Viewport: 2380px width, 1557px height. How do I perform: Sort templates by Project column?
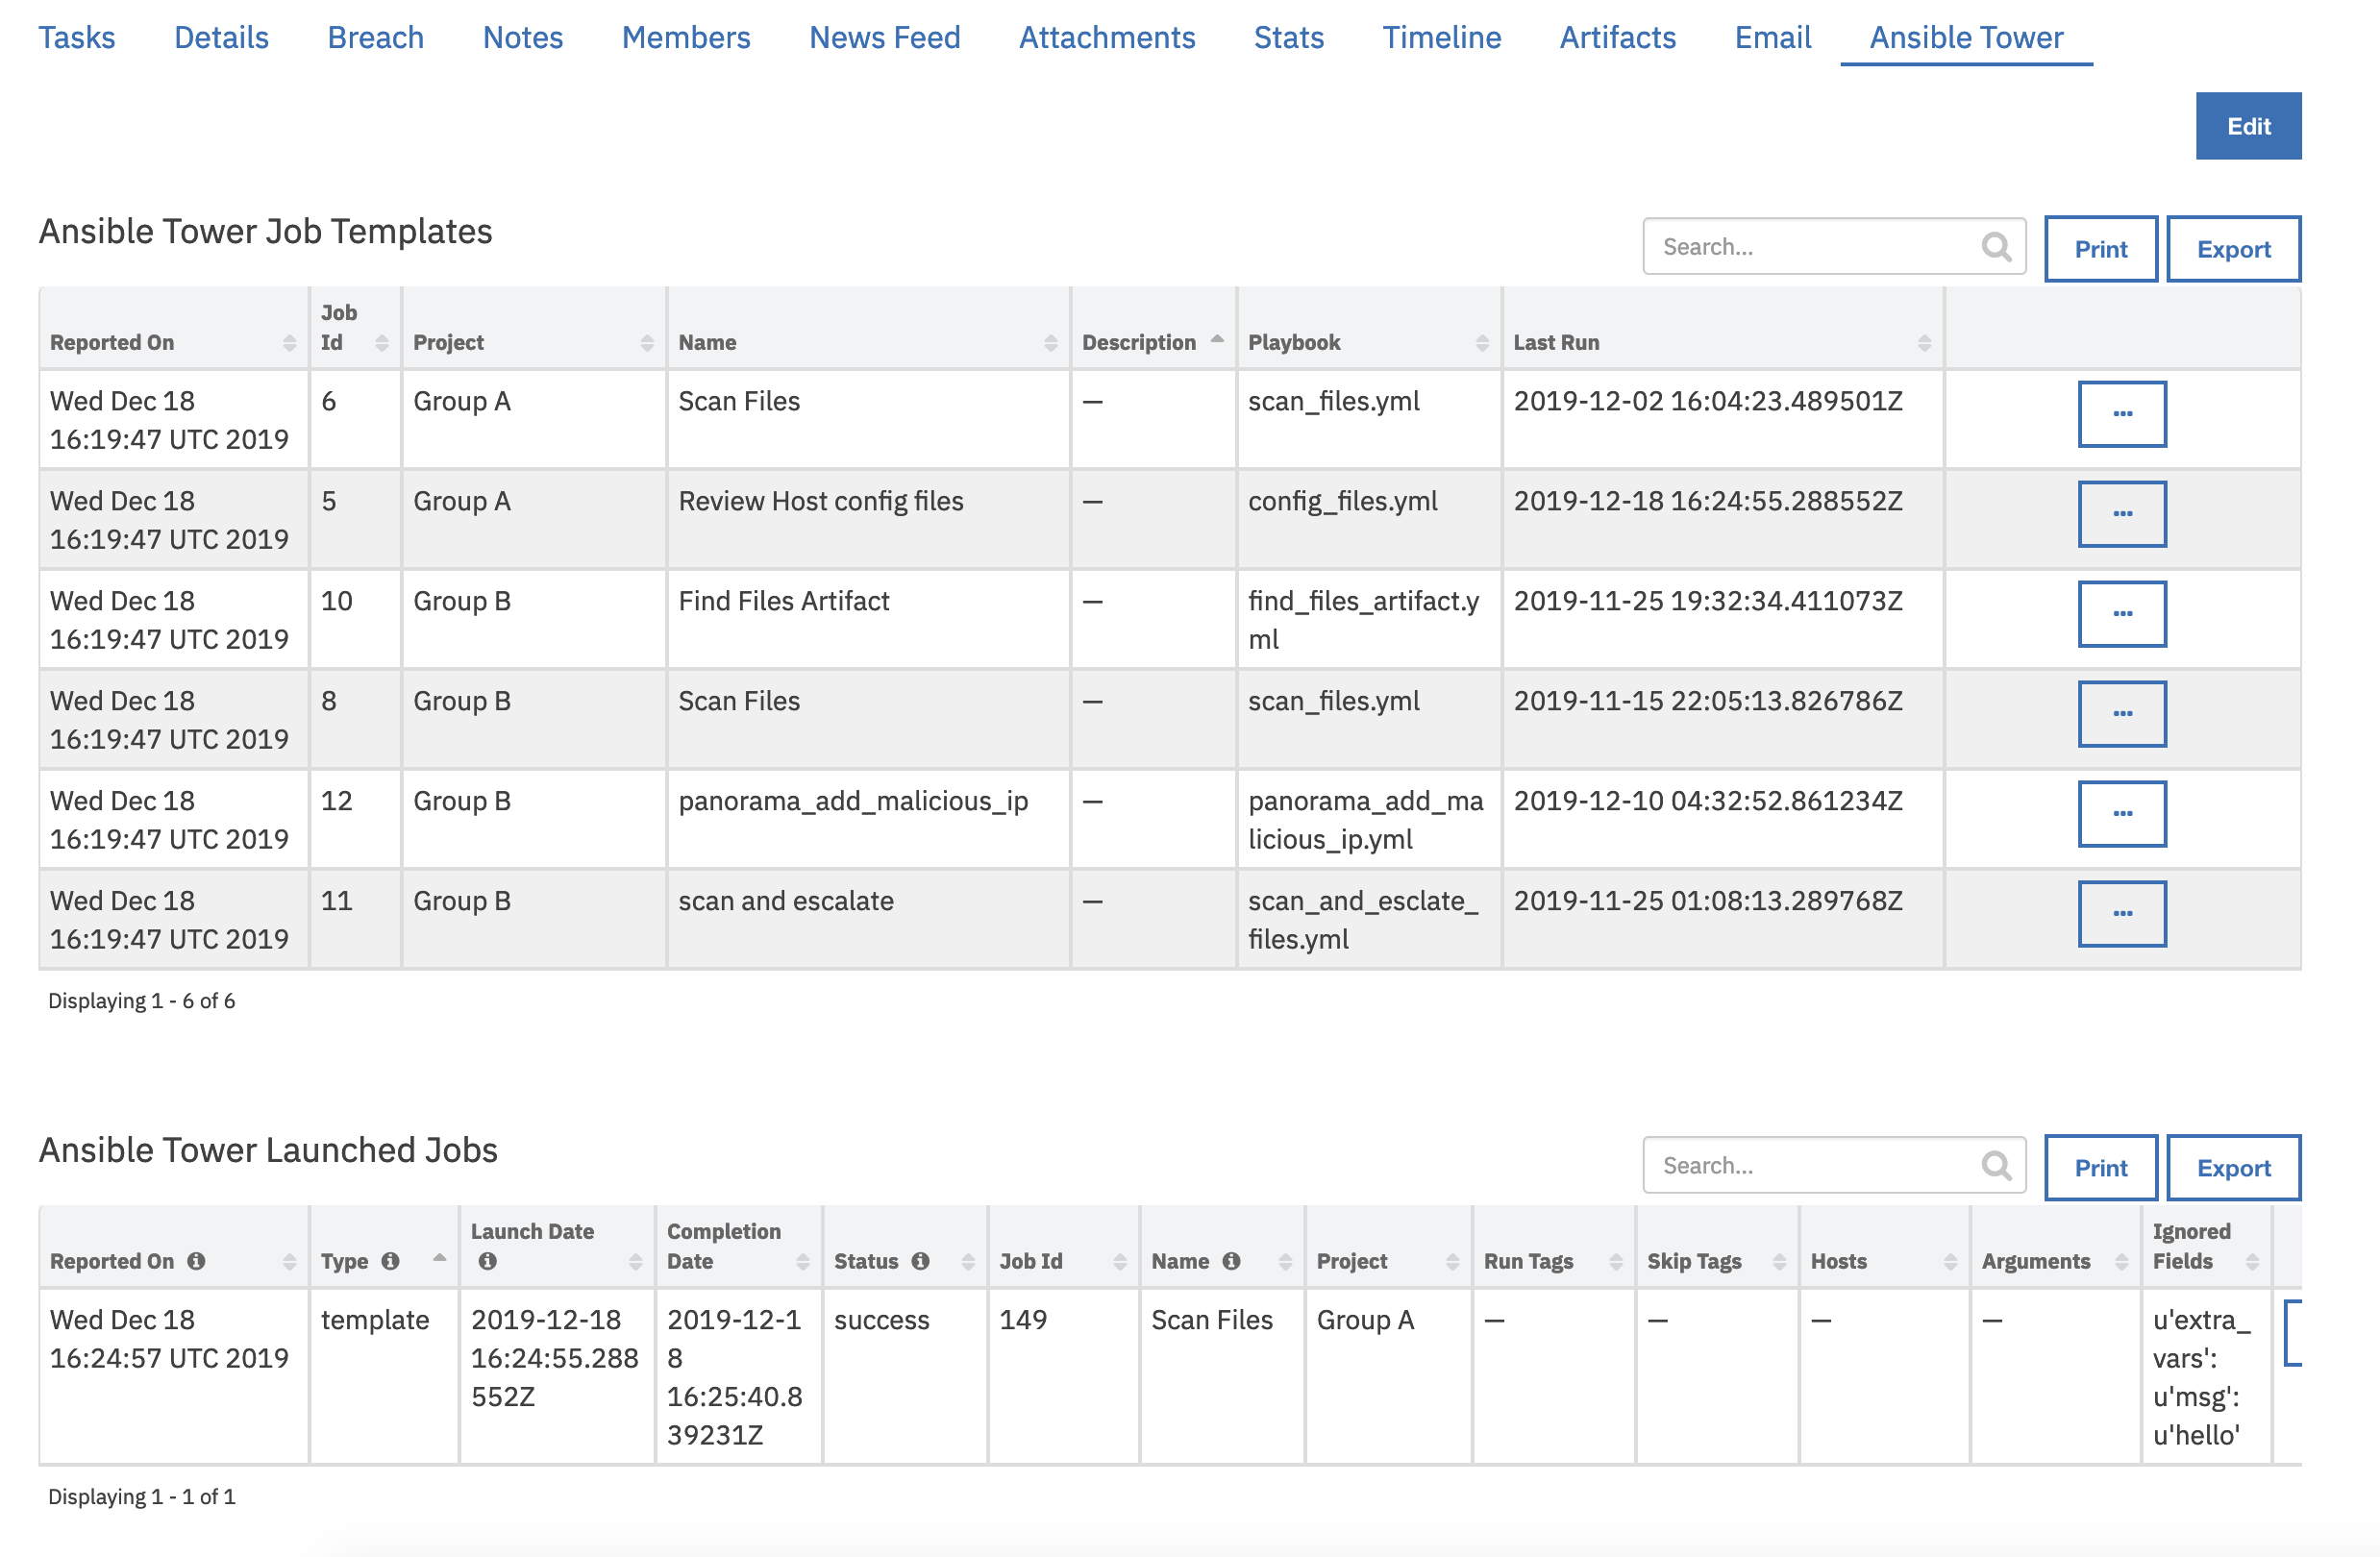pos(647,343)
